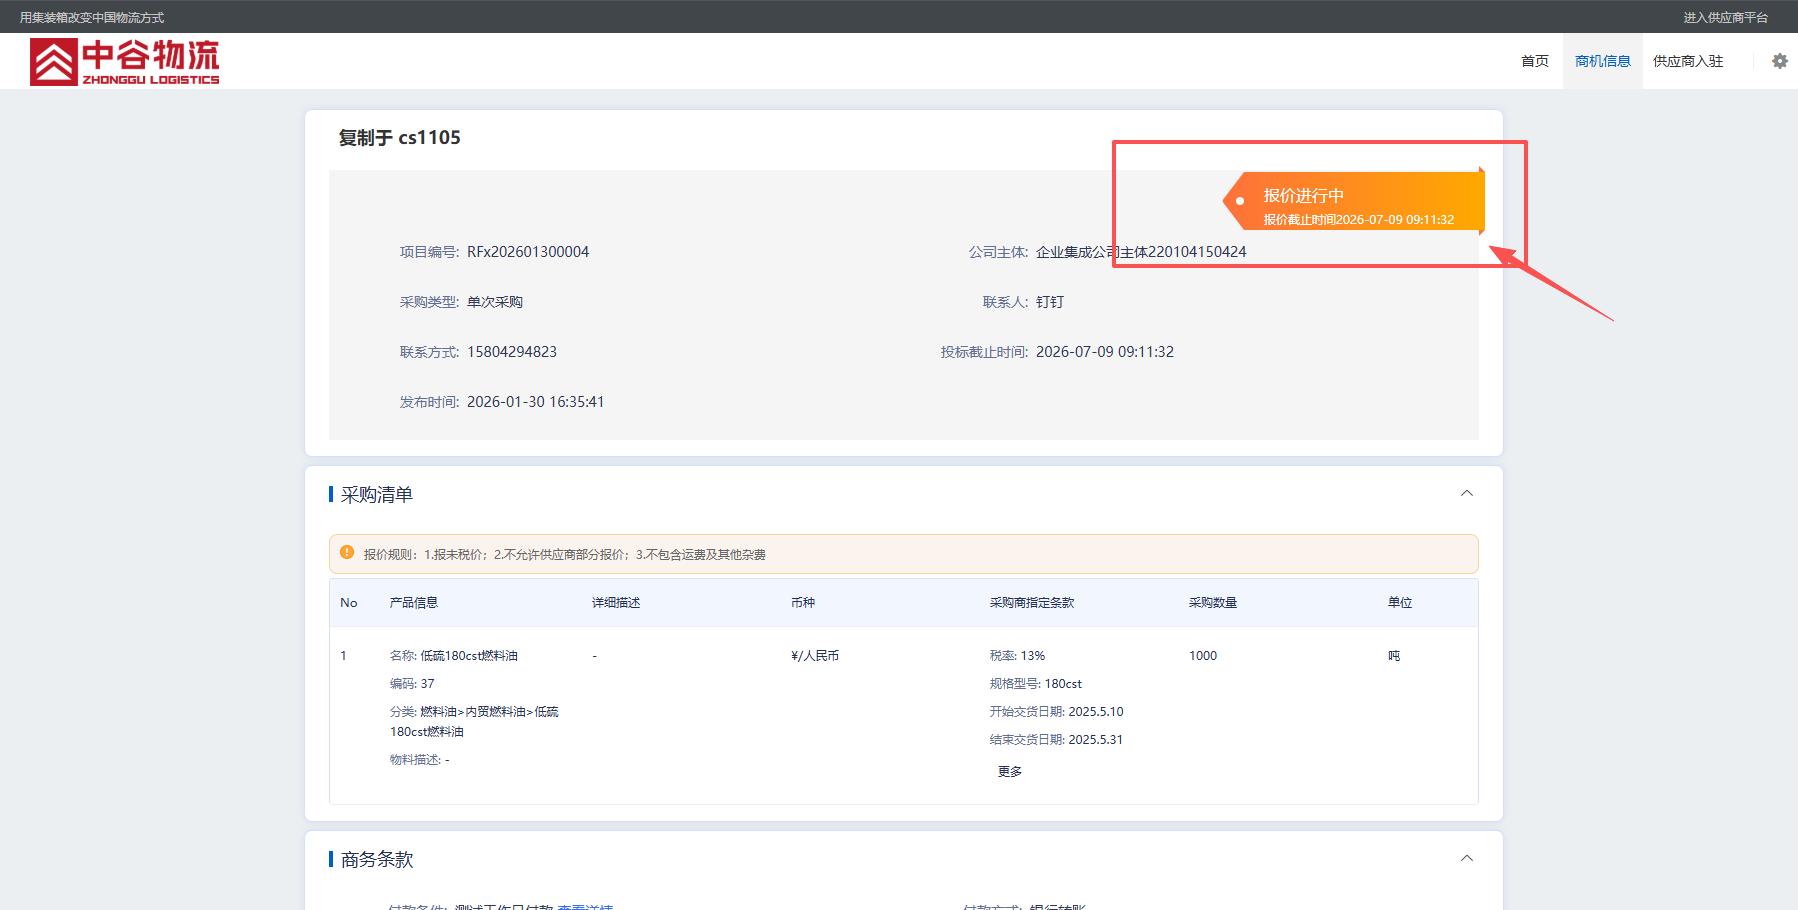Click unit cell 吨
Viewport: 1798px width, 910px height.
point(1394,656)
